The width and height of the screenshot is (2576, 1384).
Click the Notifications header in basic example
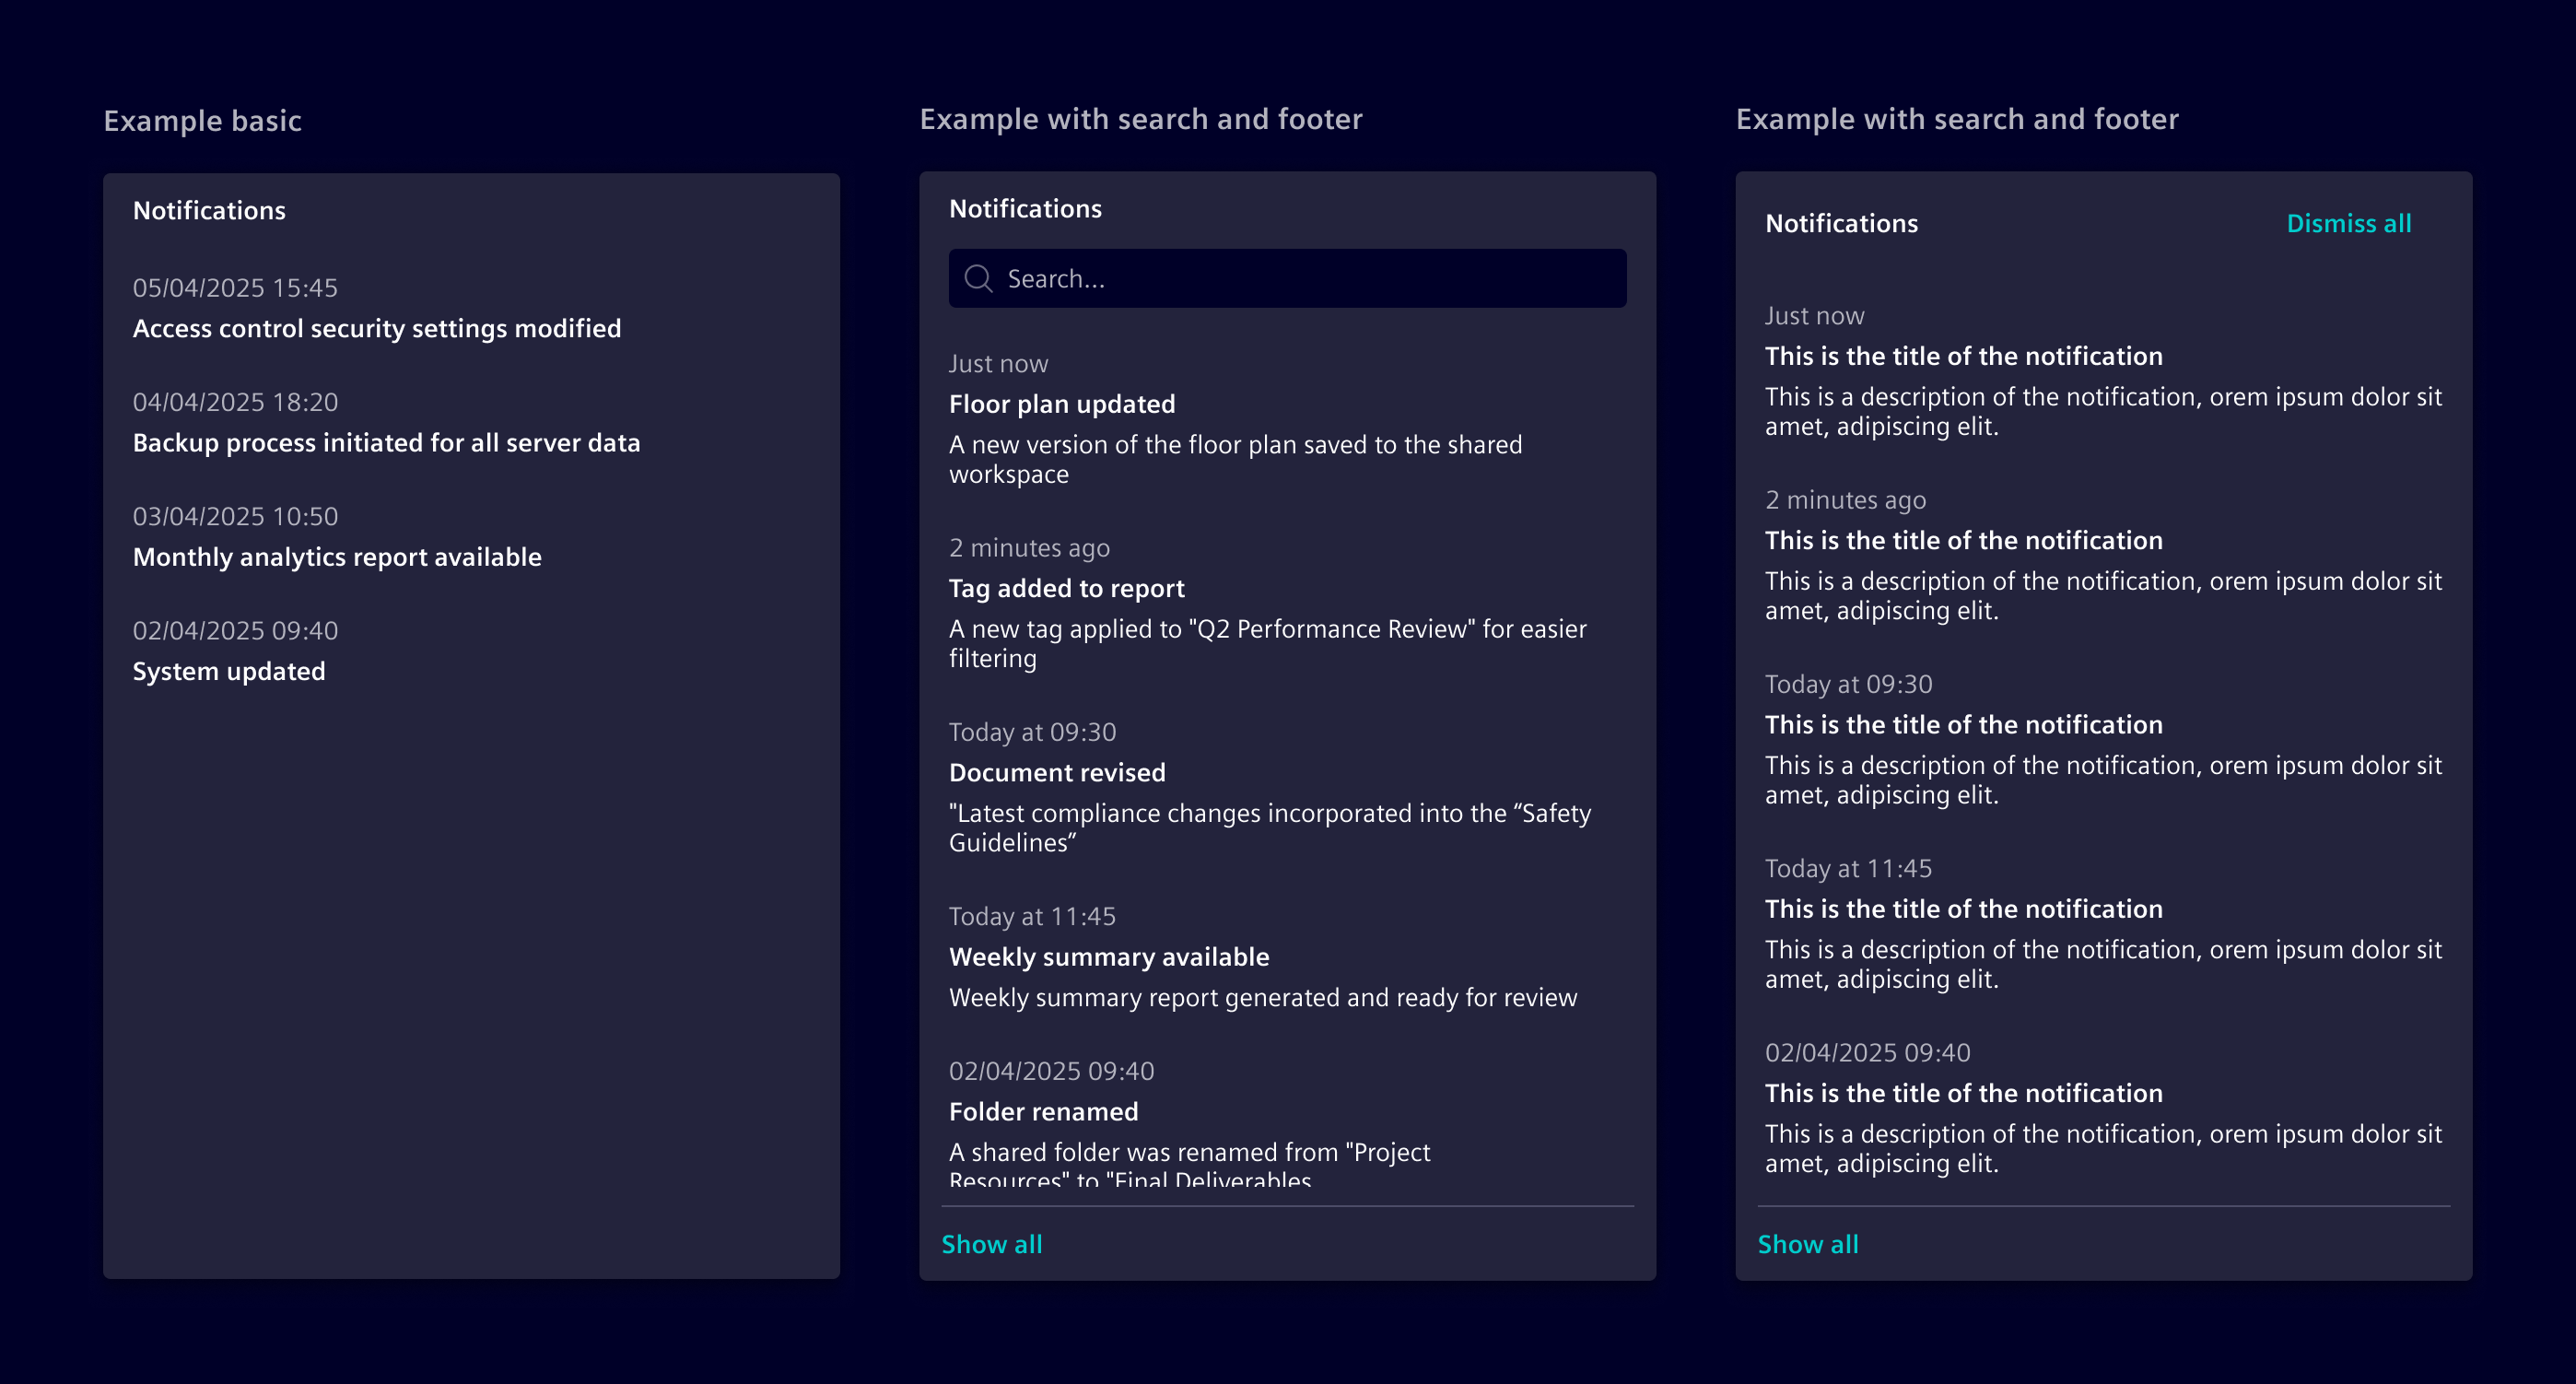[x=210, y=210]
